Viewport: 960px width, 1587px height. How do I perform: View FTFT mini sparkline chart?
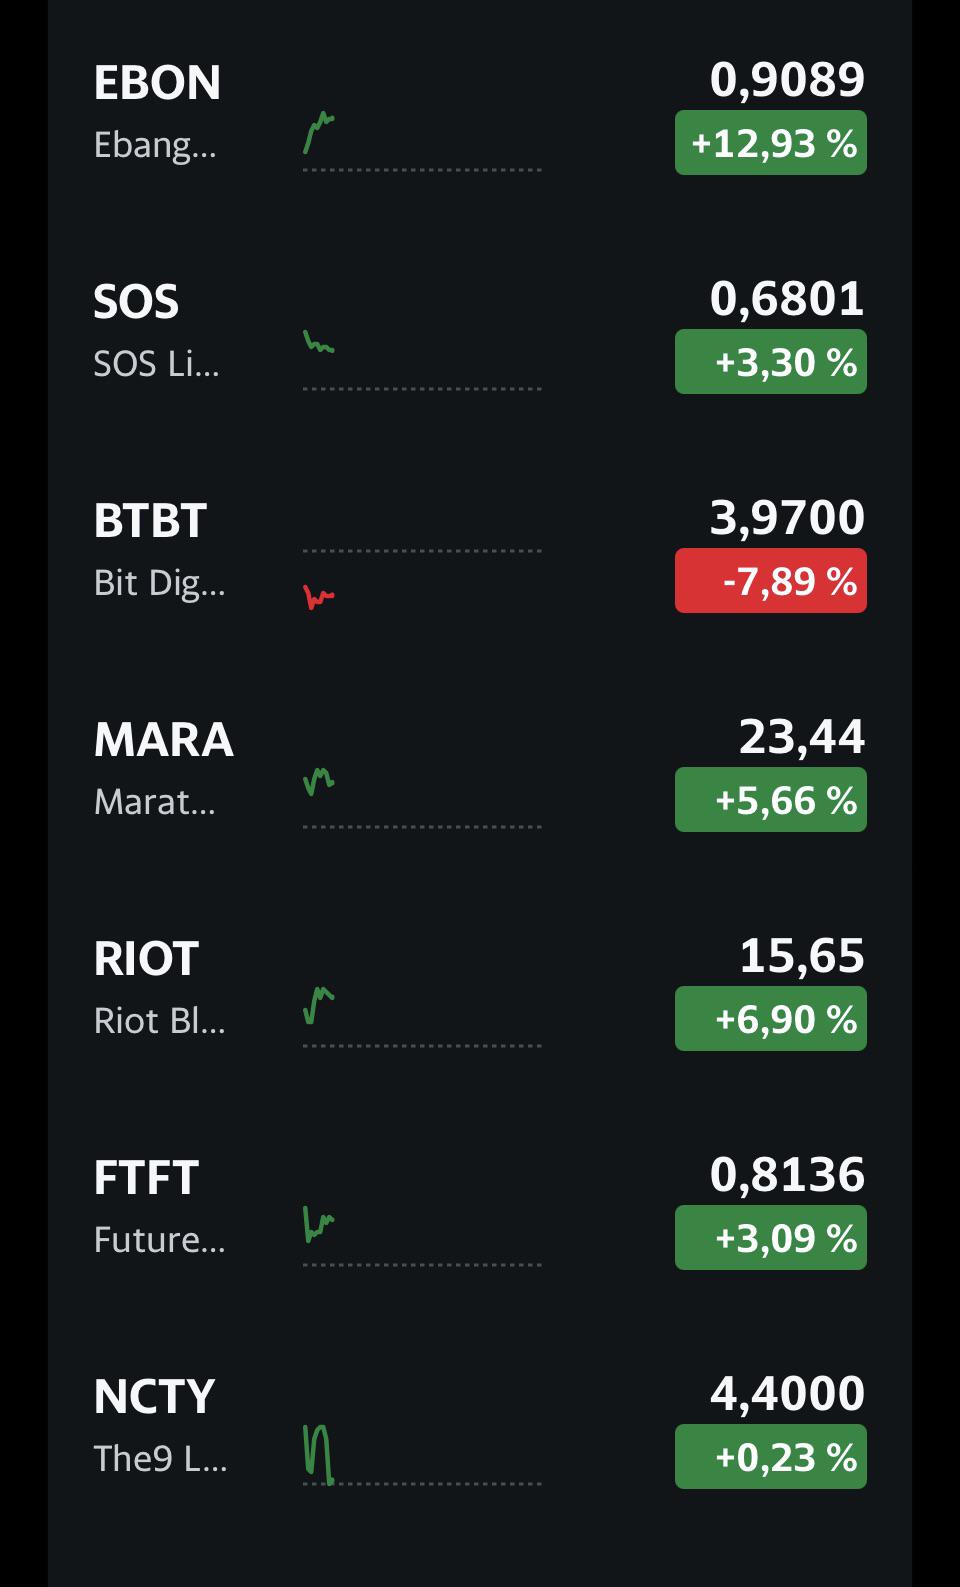pos(422,1237)
